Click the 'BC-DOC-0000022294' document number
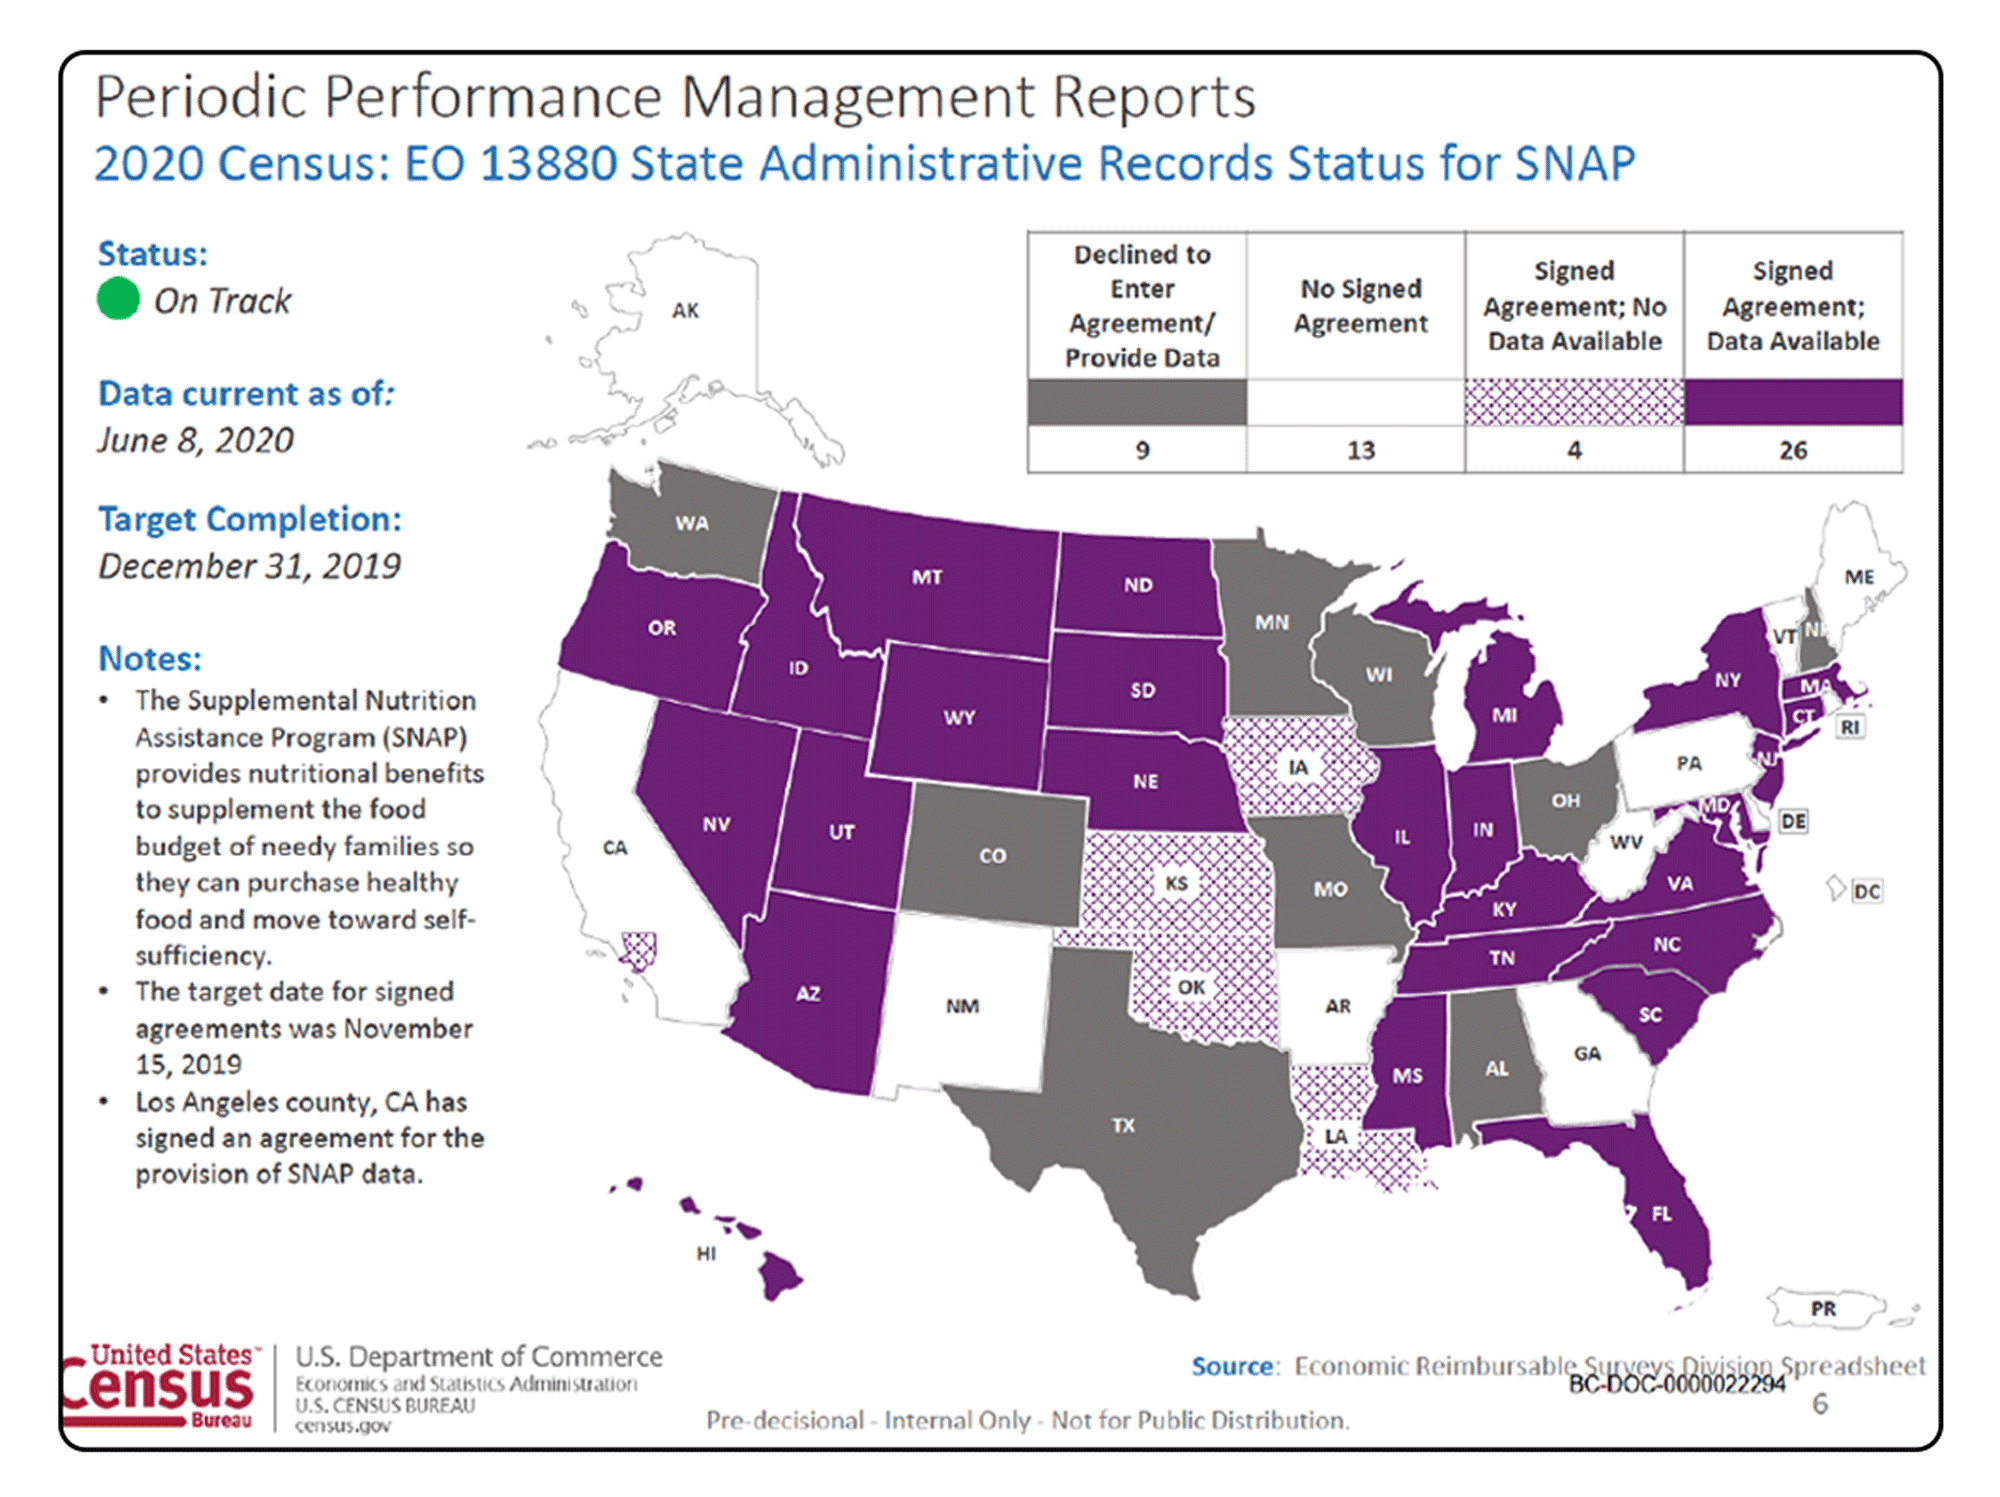2000x1497 pixels. [x=1677, y=1384]
